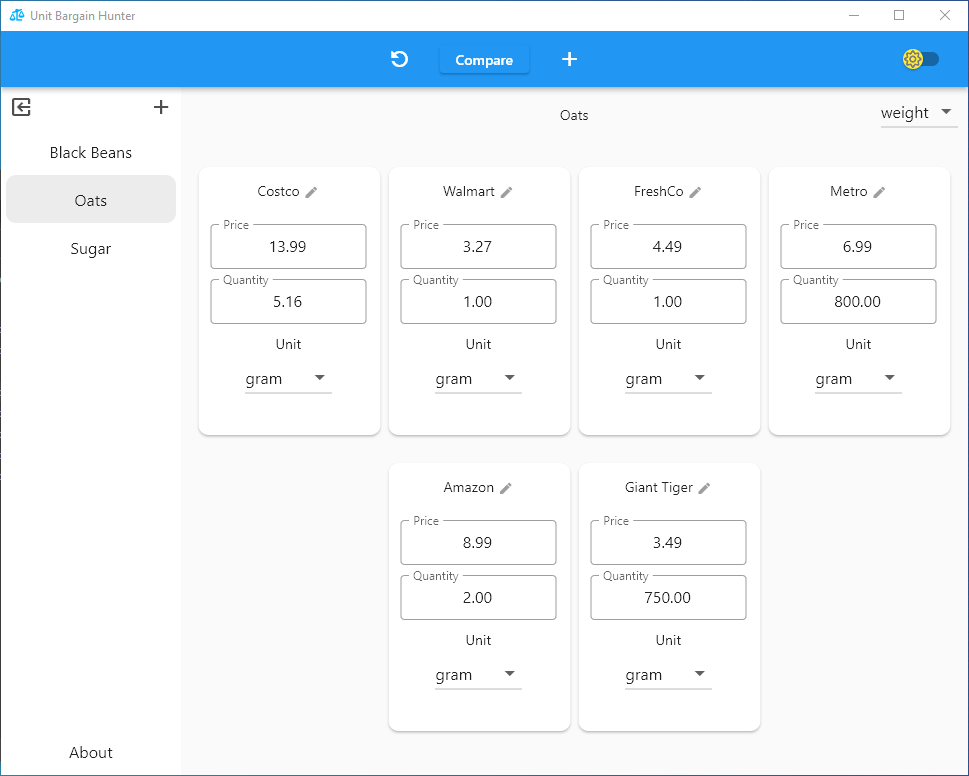Maximize the Unit Bargain Hunter window
The height and width of the screenshot is (776, 969).
pyautogui.click(x=899, y=15)
